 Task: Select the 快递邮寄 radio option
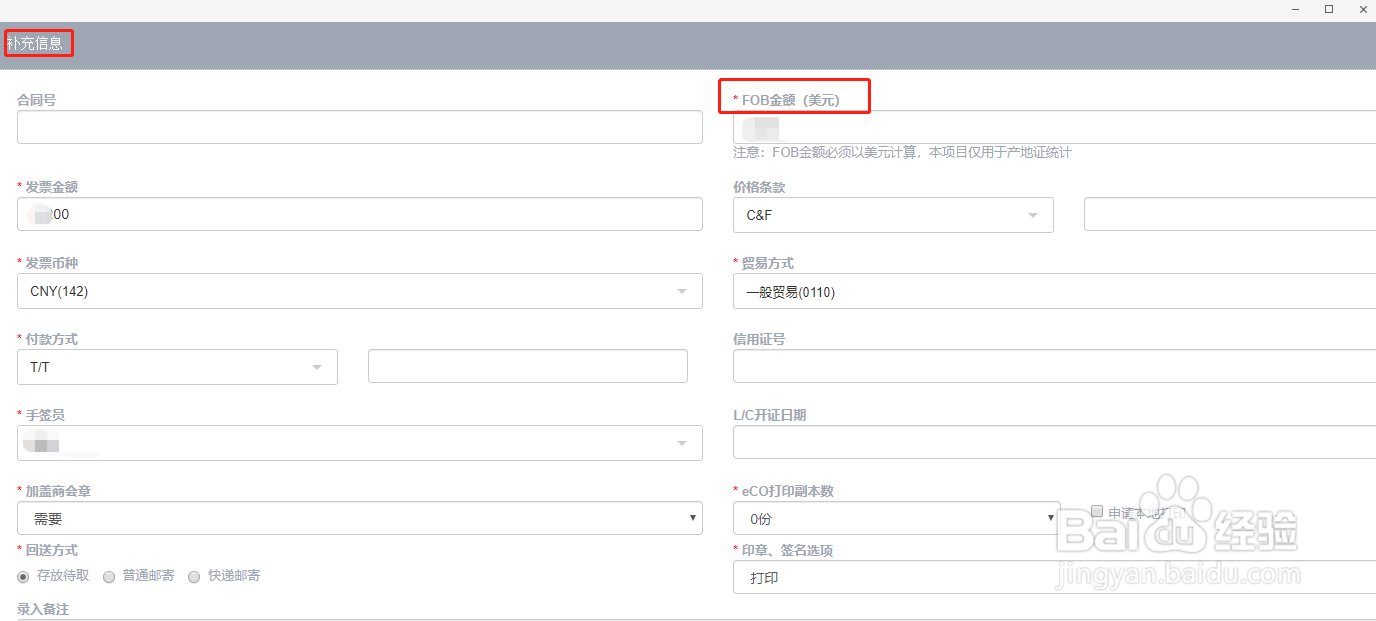(x=194, y=577)
